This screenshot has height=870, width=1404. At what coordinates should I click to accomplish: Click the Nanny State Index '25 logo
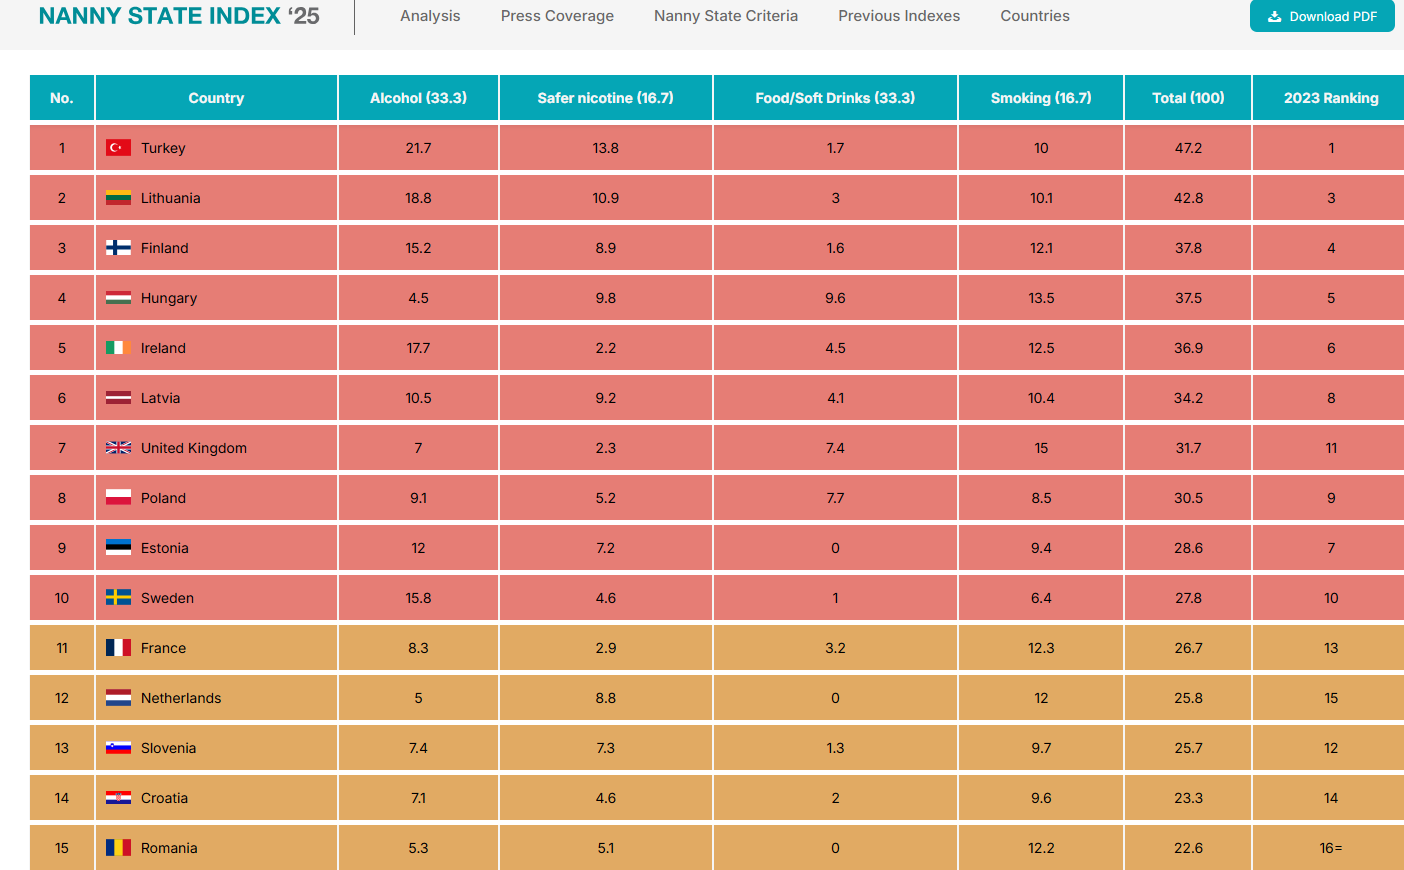pos(179,16)
